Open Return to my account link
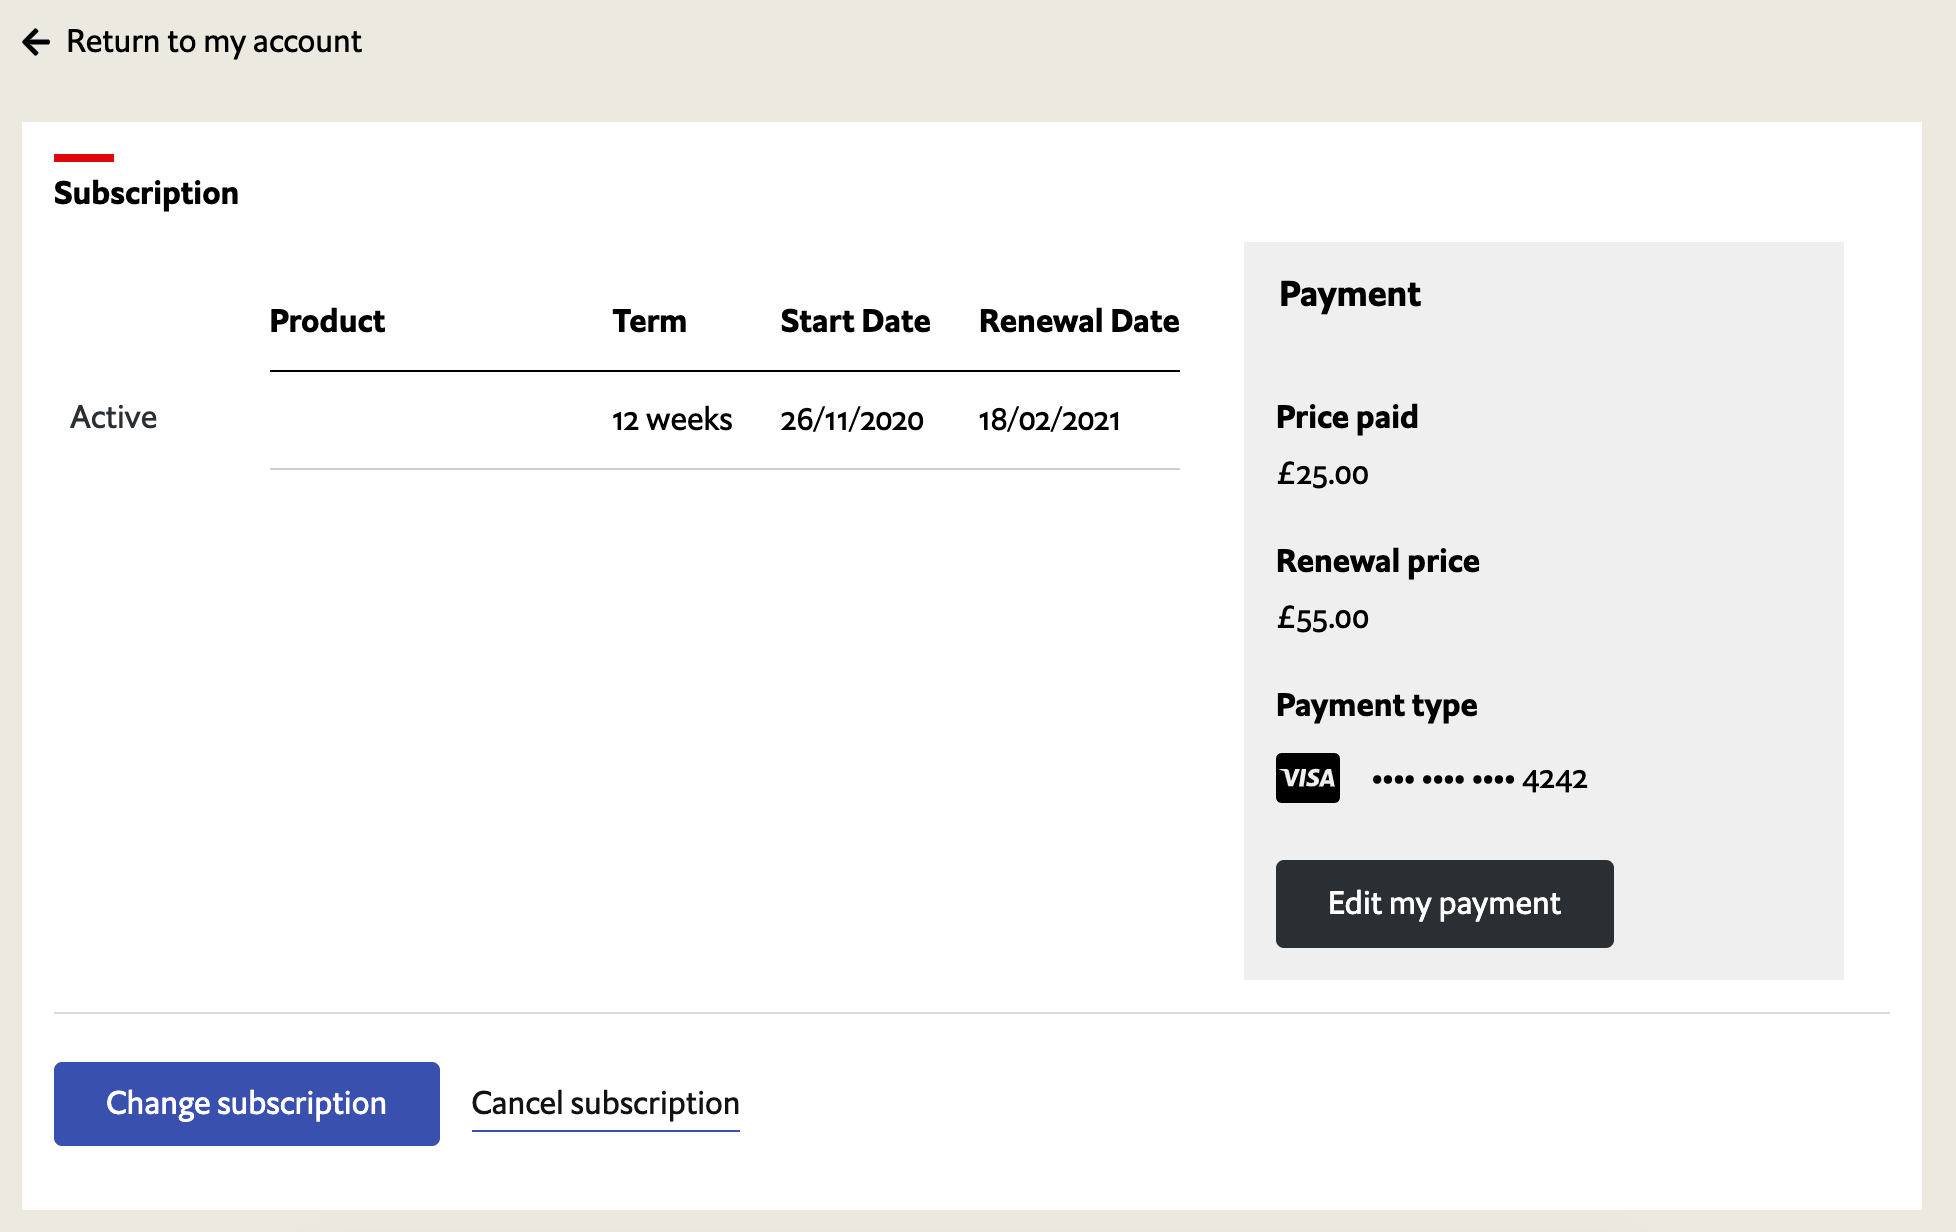 pos(213,42)
